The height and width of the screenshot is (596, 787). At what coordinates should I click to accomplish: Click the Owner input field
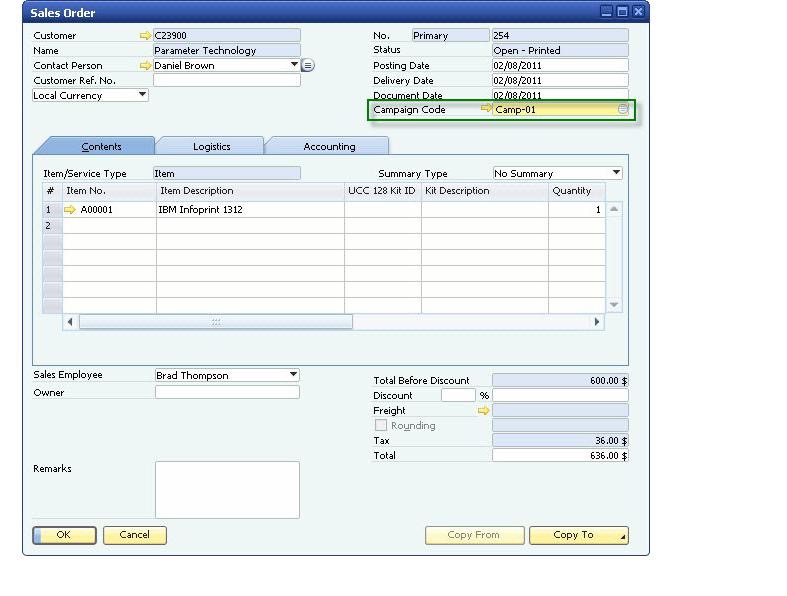pyautogui.click(x=227, y=393)
